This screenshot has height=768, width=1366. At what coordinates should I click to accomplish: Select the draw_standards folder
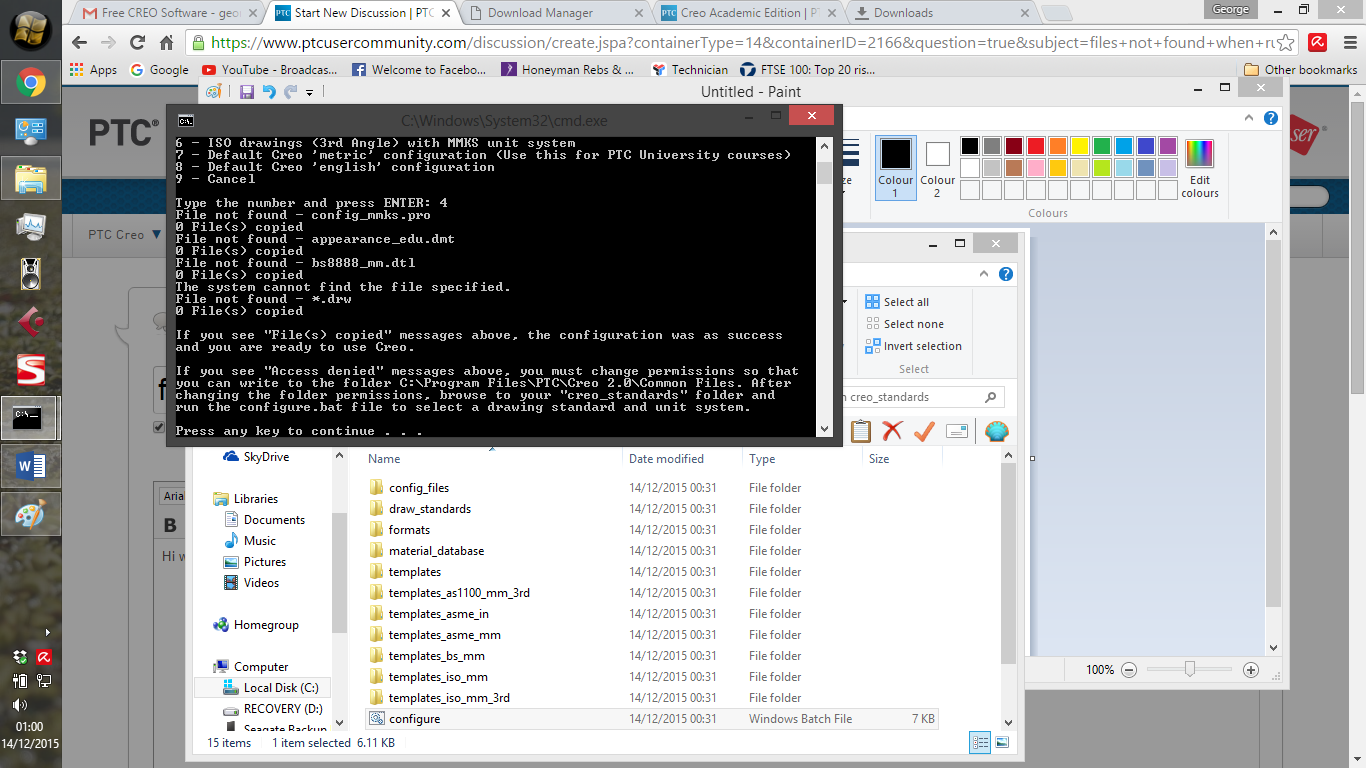tap(430, 509)
